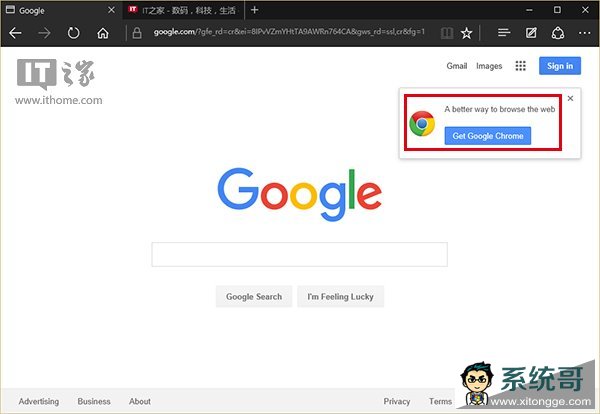Open the Google apps grid icon

520,66
